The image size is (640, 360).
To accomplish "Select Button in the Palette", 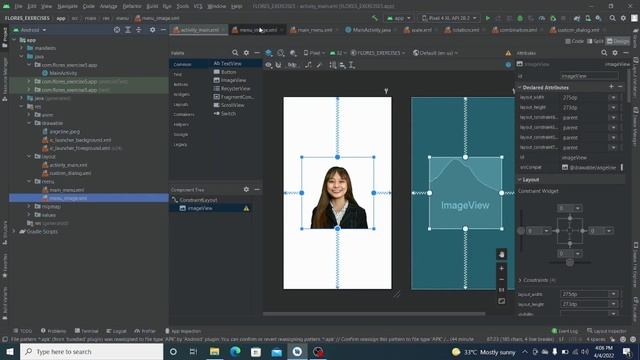I will tap(228, 72).
